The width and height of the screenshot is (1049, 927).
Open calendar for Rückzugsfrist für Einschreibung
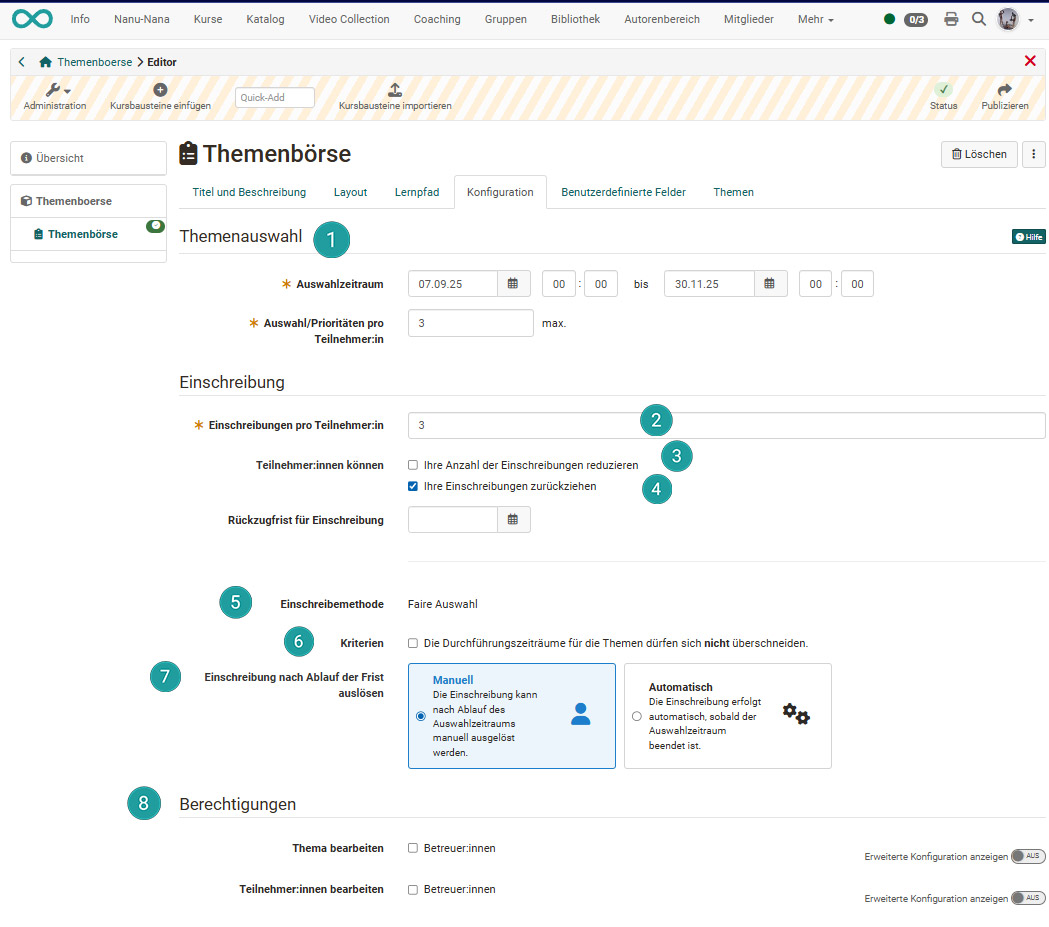pyautogui.click(x=513, y=520)
